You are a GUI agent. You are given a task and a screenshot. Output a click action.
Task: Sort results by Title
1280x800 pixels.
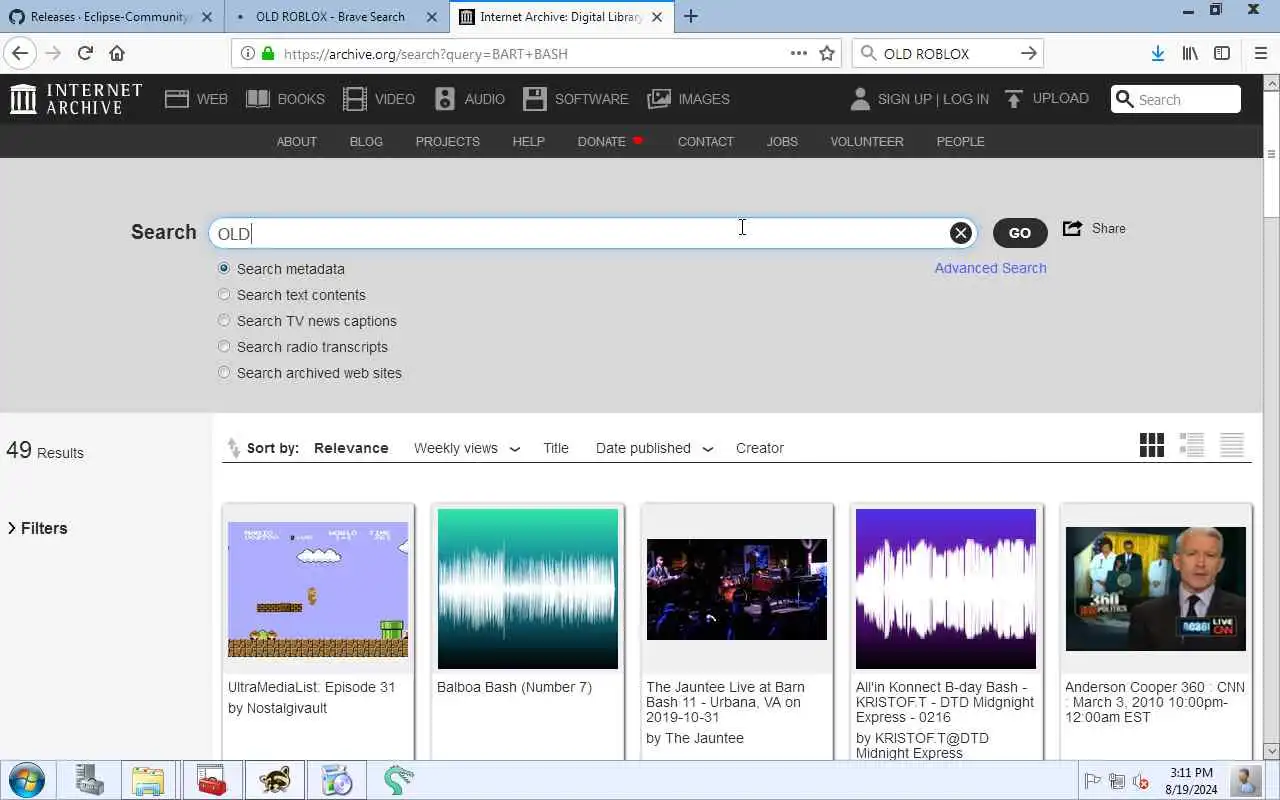pyautogui.click(x=556, y=448)
